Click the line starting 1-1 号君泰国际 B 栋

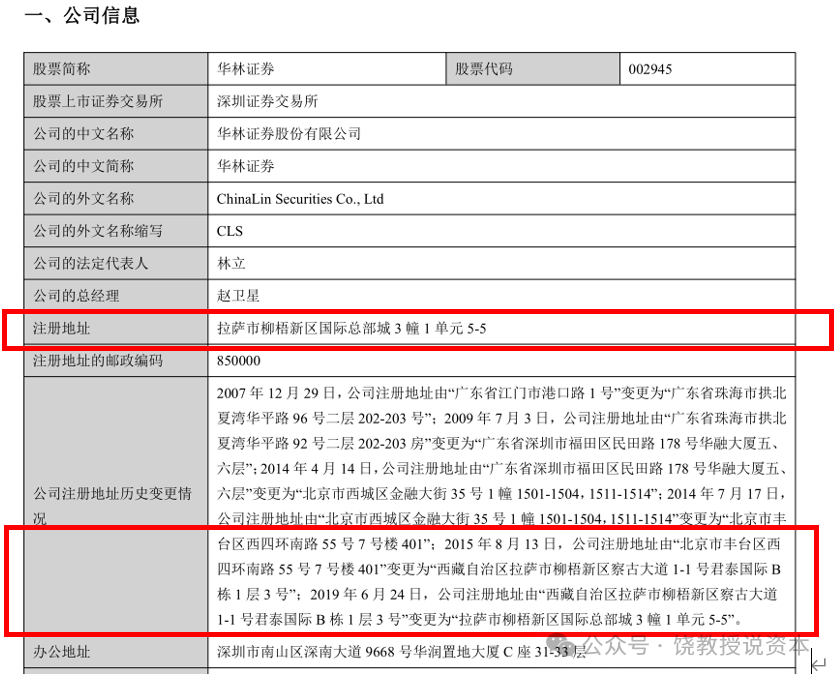point(479,619)
